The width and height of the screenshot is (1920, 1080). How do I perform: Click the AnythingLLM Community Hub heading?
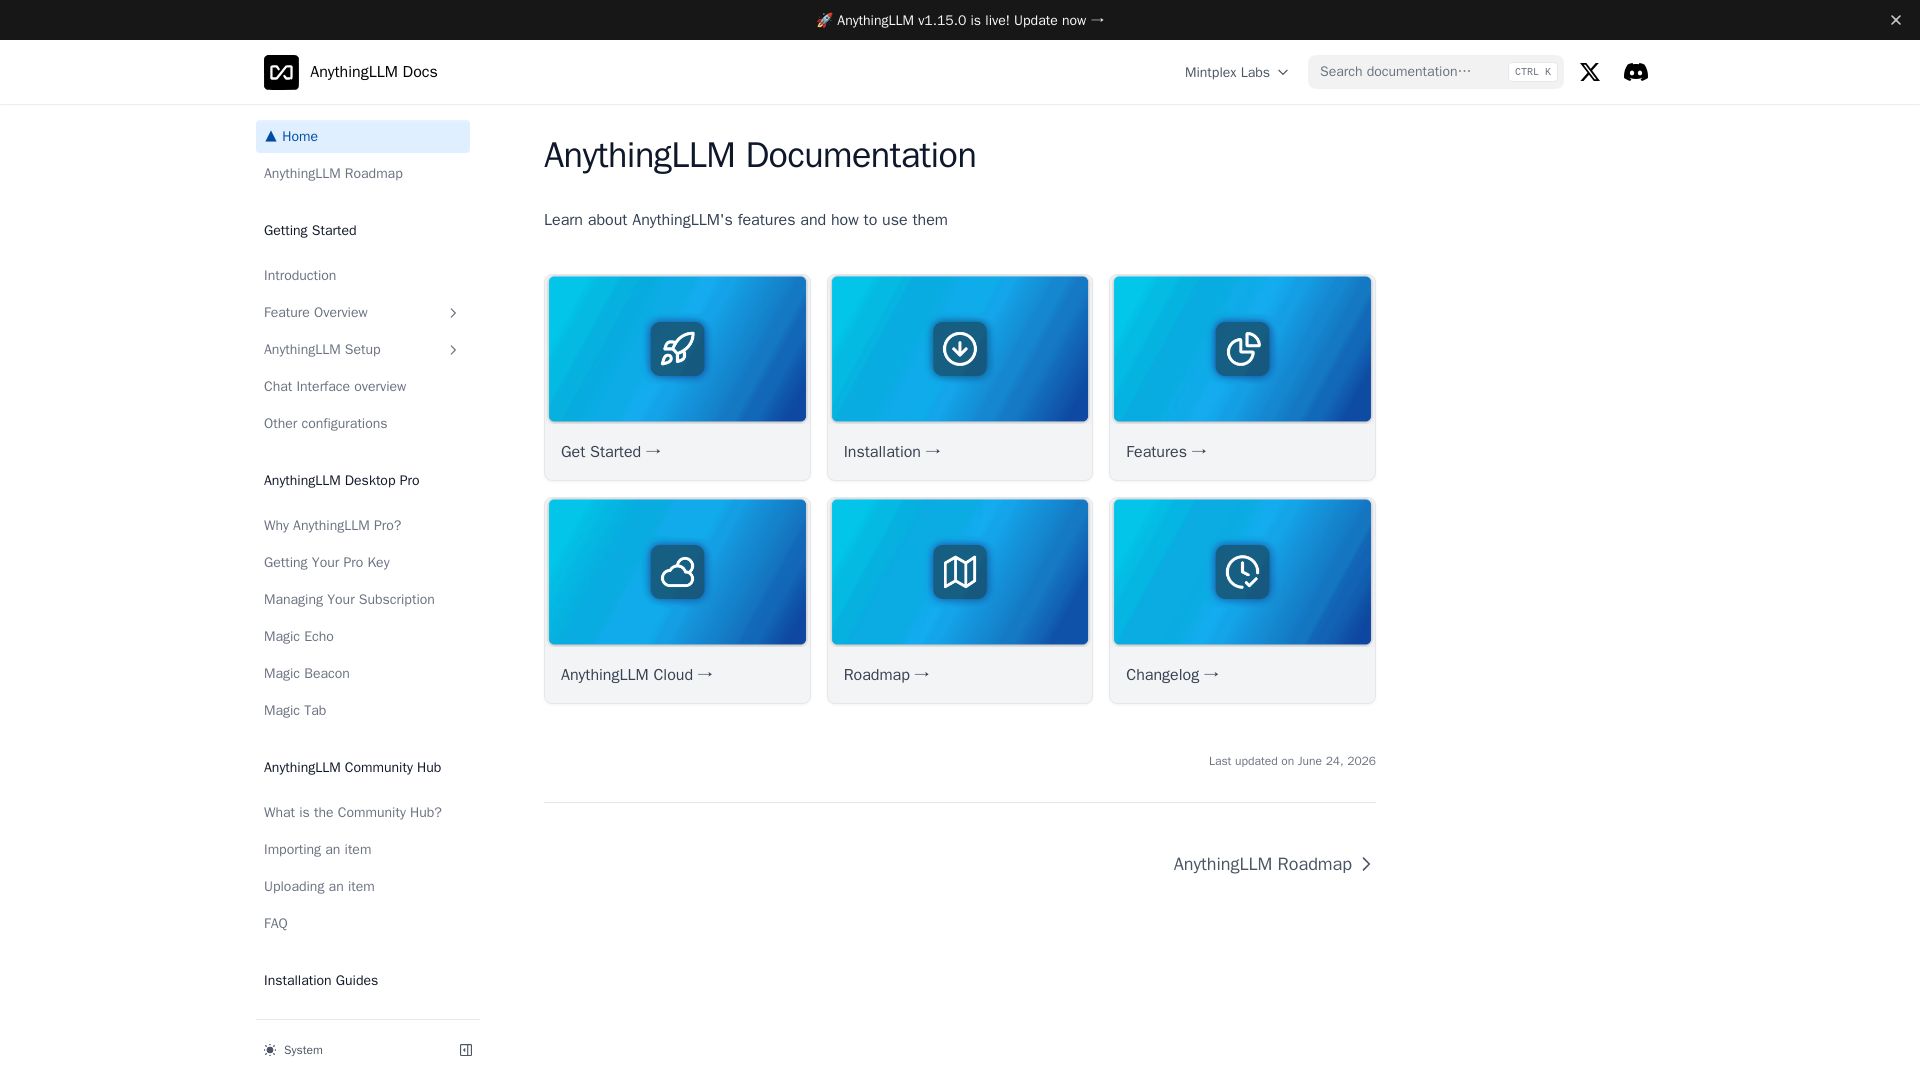[x=352, y=768]
